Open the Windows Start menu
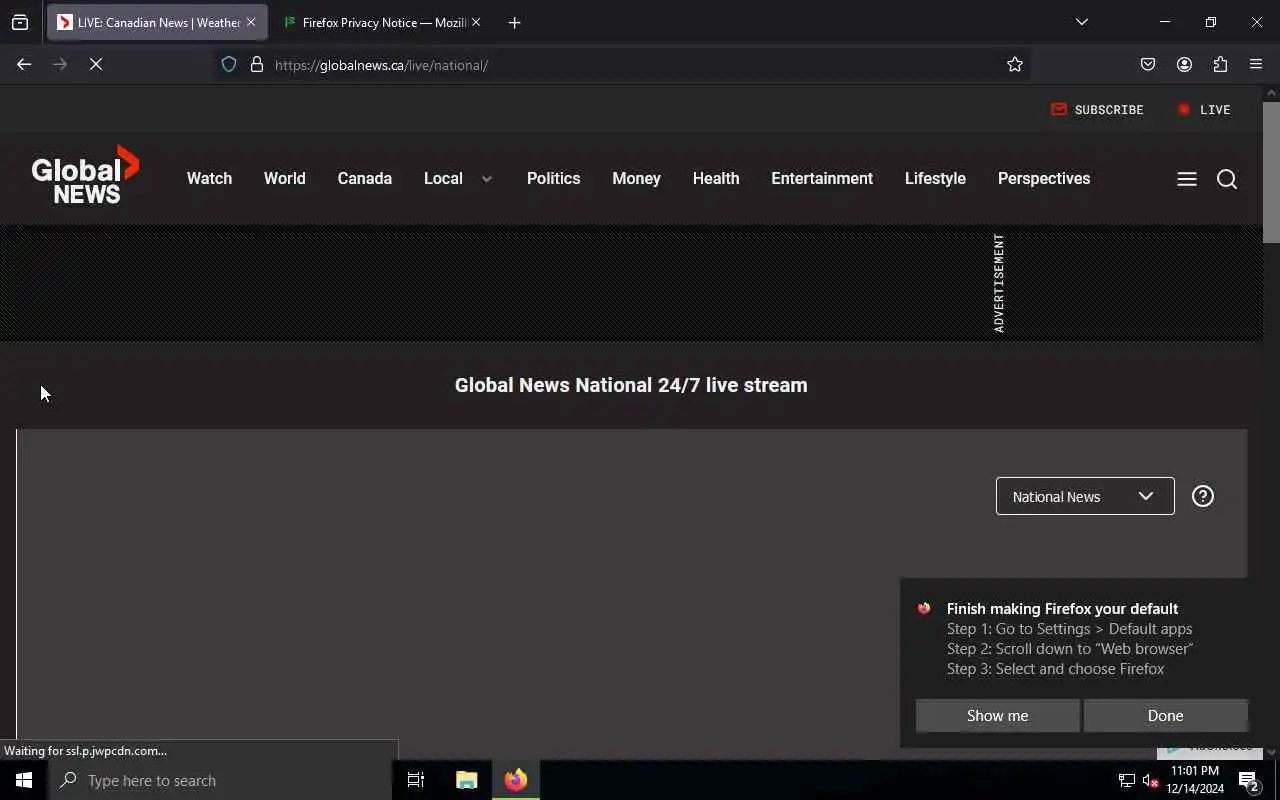The image size is (1280, 800). [24, 780]
